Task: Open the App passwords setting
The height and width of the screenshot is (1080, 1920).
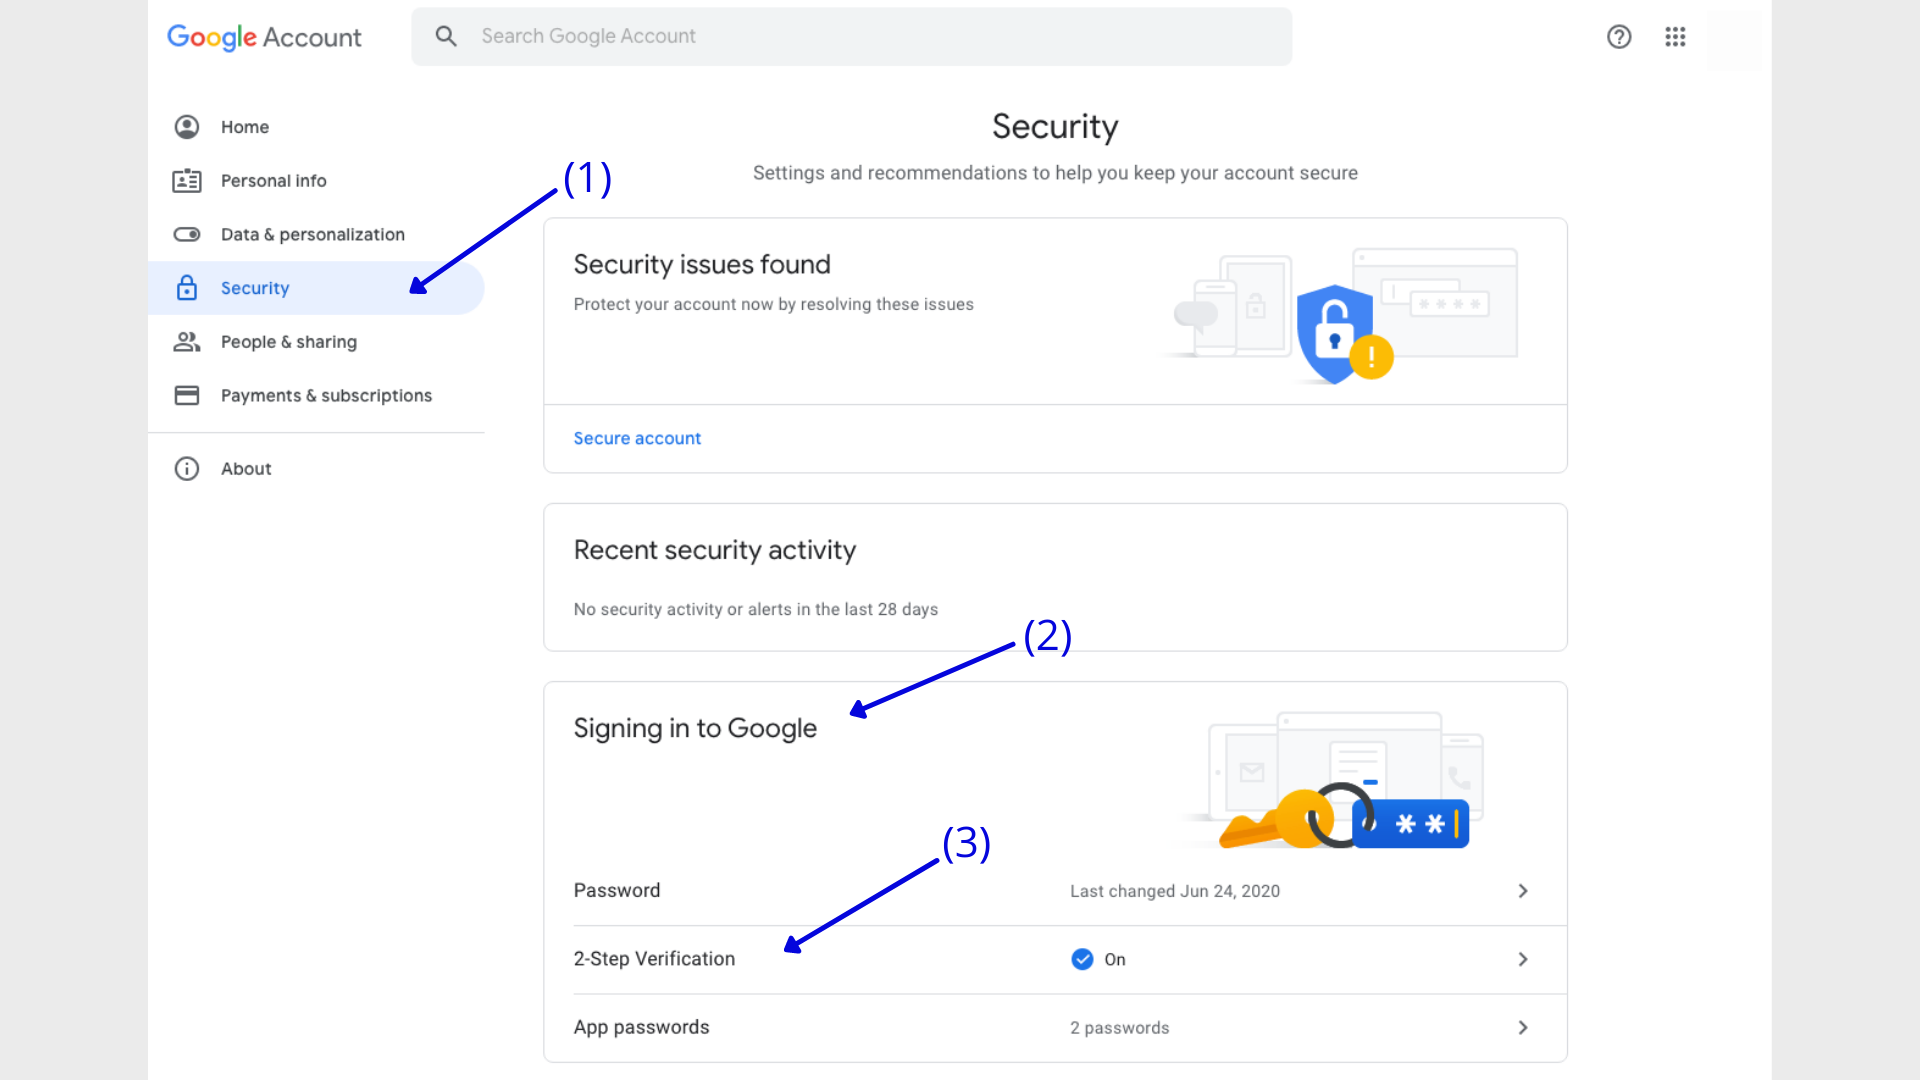Action: [x=1055, y=1027]
